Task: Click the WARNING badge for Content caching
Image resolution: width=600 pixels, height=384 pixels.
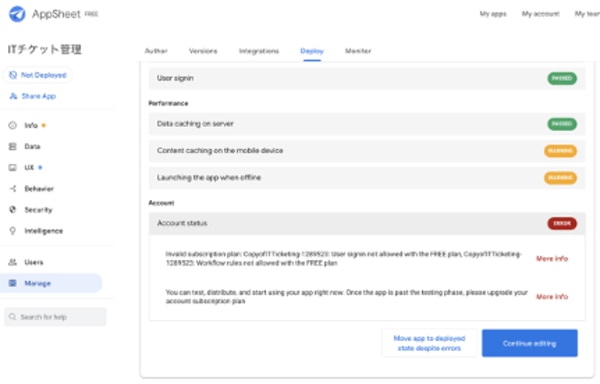Action: [x=560, y=151]
